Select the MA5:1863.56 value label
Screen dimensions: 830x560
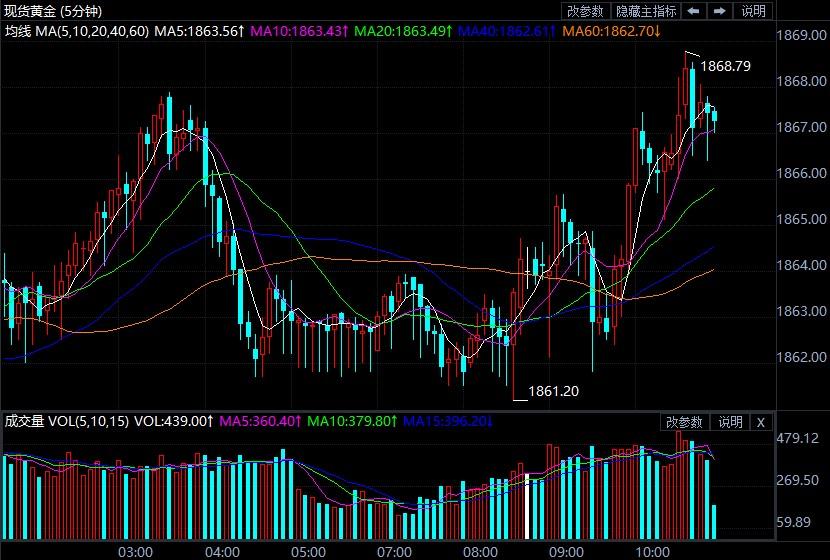tap(199, 31)
